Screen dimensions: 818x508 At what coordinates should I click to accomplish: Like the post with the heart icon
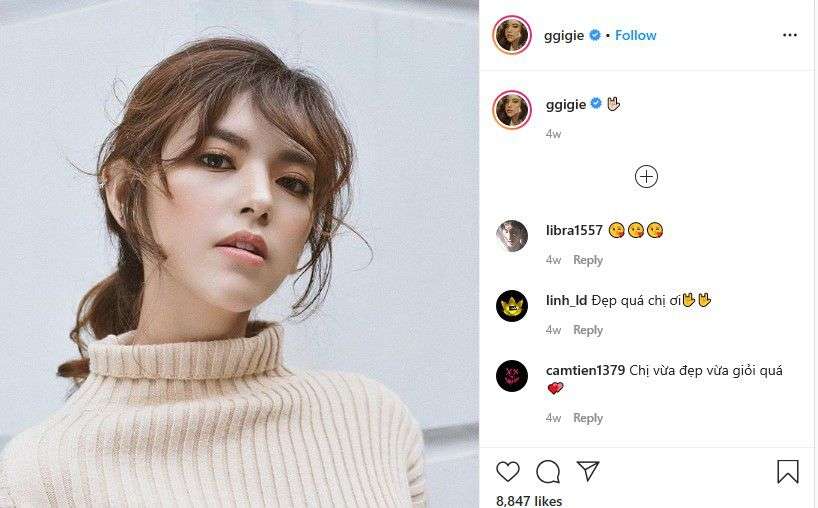point(508,471)
